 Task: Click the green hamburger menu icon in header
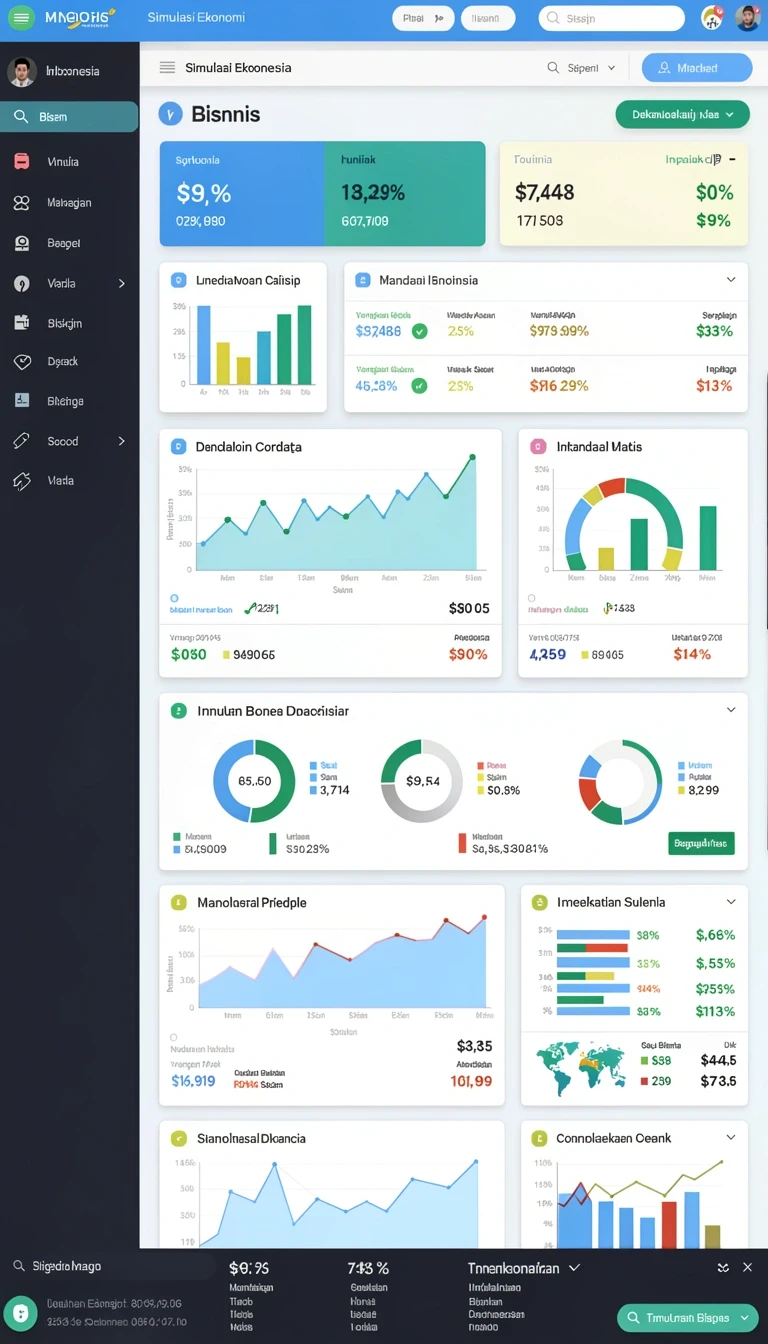pos(21,18)
